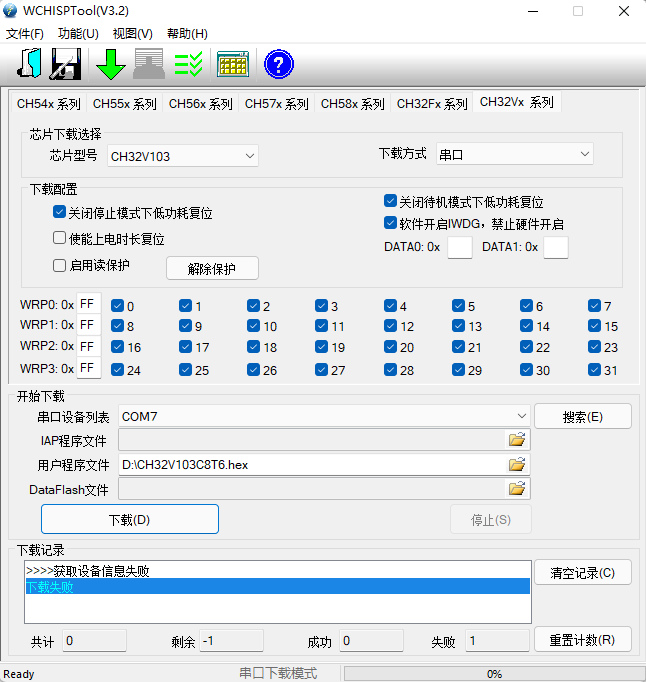Click the Ready status bar text
646x682 pixels.
19,674
